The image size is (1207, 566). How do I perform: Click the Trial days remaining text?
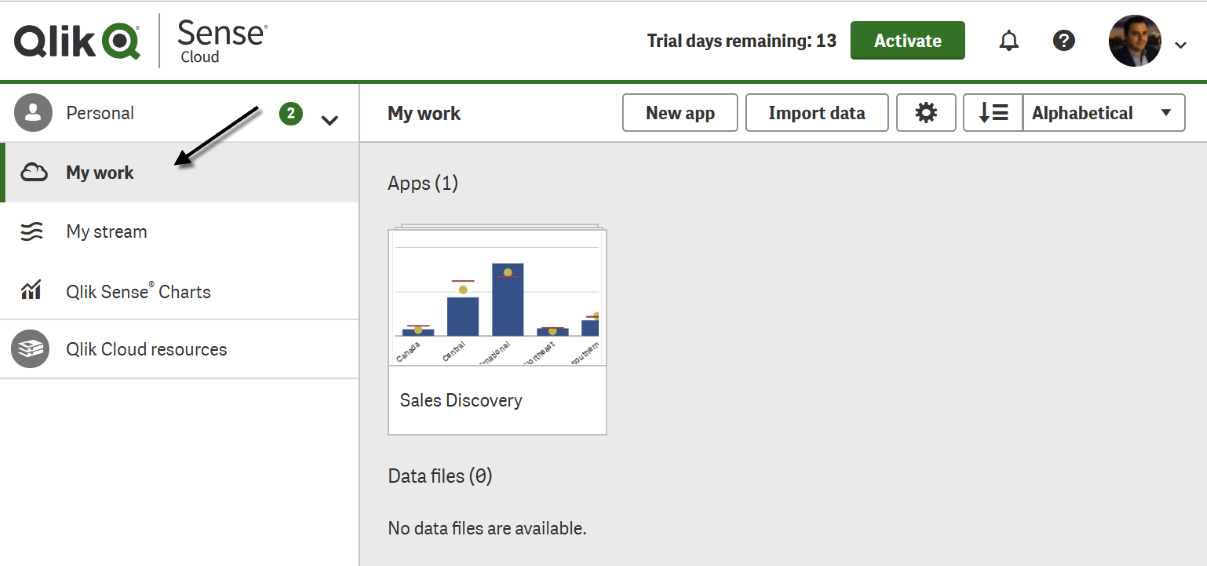pyautogui.click(x=741, y=41)
